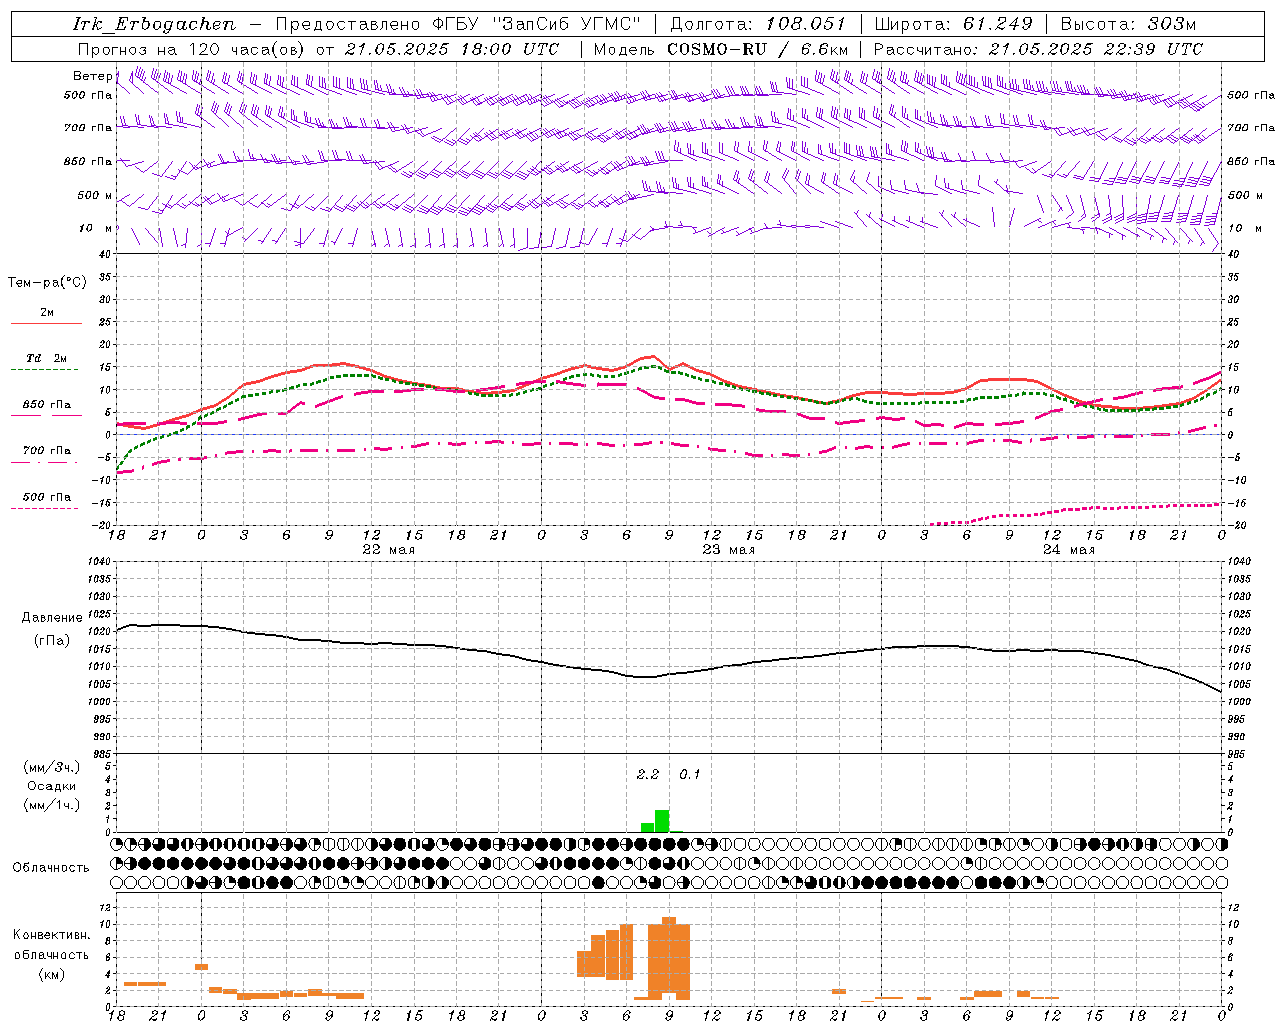The image size is (1280, 1024).
Task: Select the (мм/1ч.) precipitation unit label
Action: [51, 806]
